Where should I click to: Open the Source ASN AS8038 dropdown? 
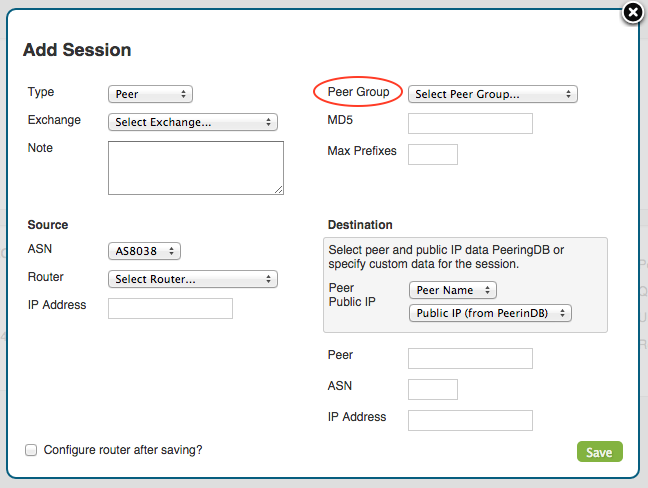144,251
